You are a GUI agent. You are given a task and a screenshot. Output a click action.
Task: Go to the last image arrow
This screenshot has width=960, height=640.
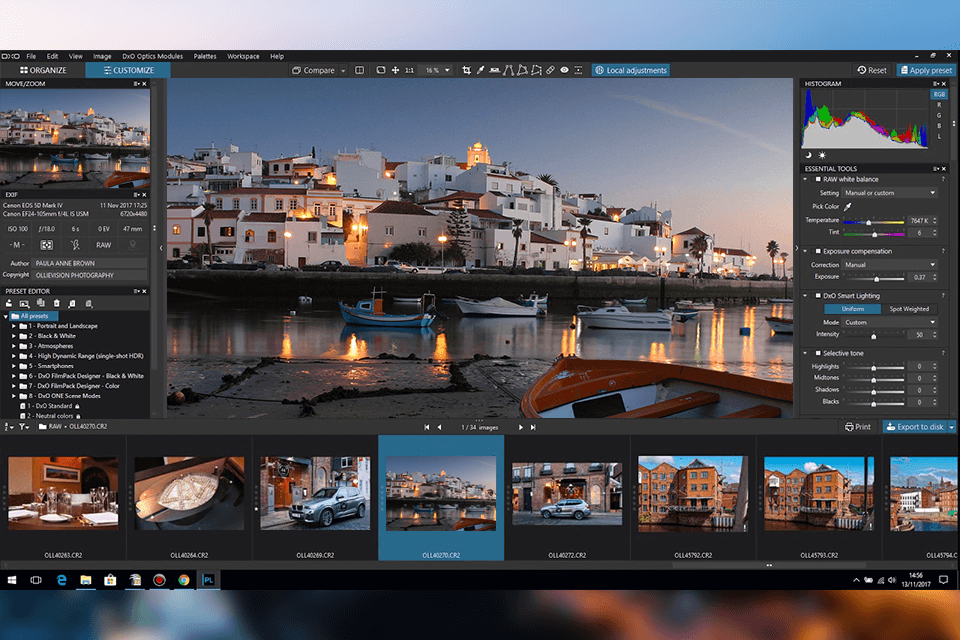[533, 427]
